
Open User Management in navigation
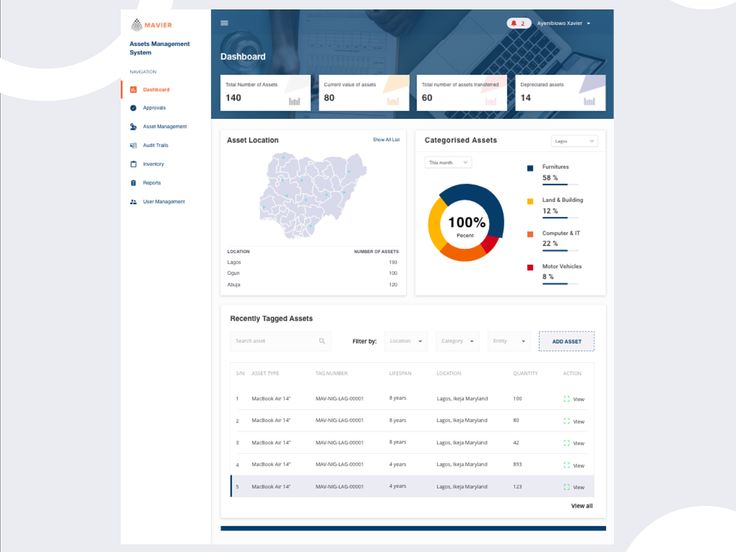[164, 202]
